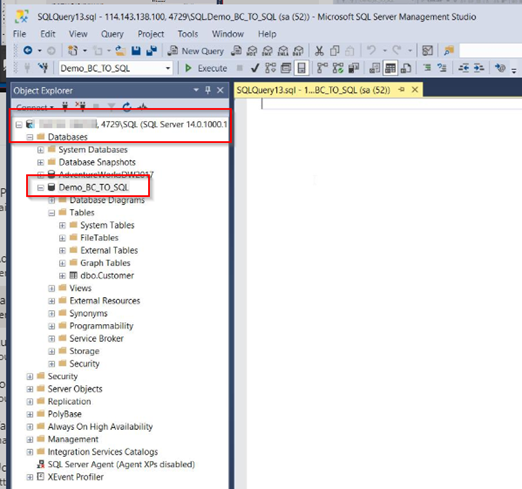This screenshot has width=522, height=489.
Task: Click inside the query editor text area
Action: [x=384, y=293]
